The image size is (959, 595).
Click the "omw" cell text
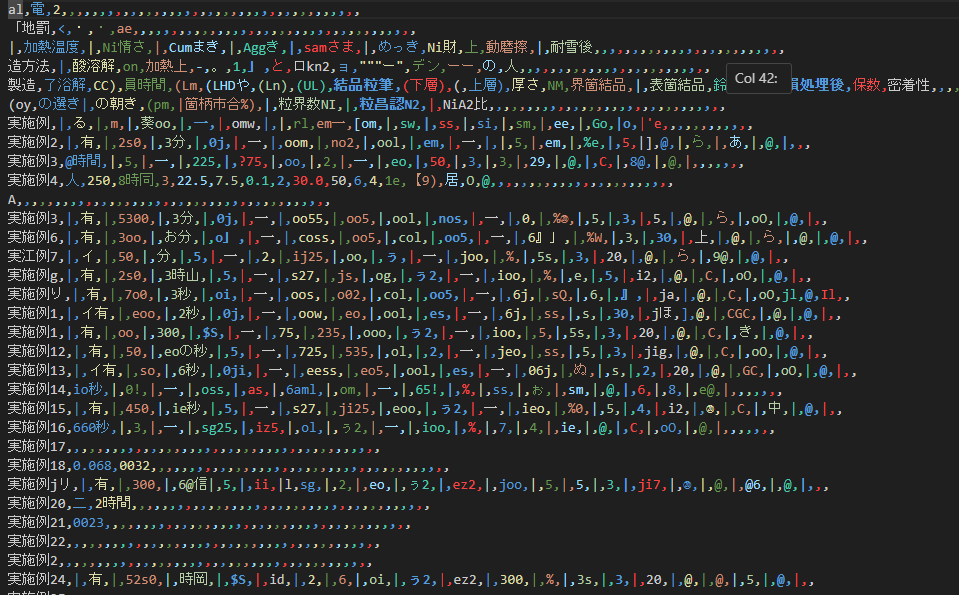pos(243,124)
